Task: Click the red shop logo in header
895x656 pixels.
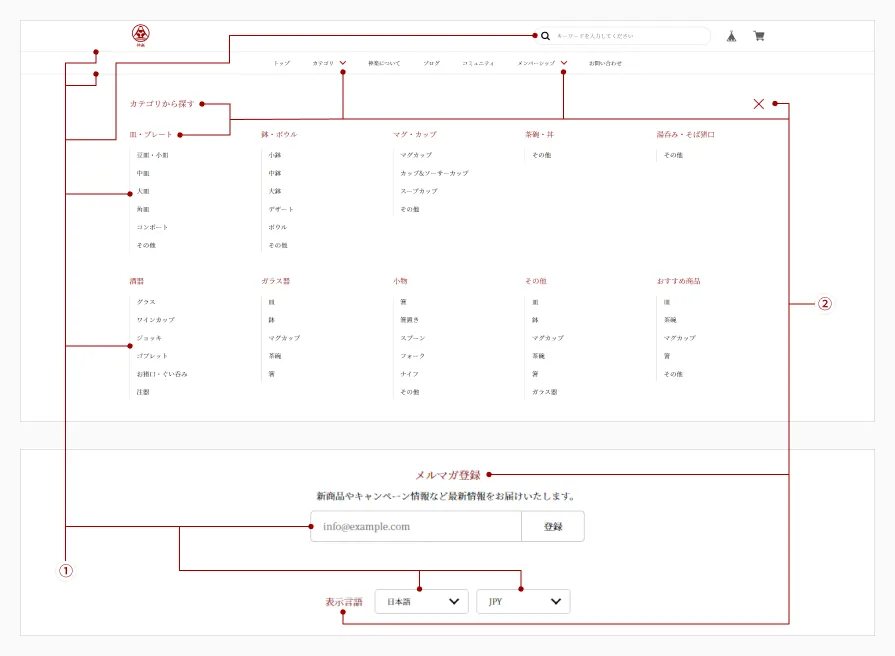Action: click(141, 35)
